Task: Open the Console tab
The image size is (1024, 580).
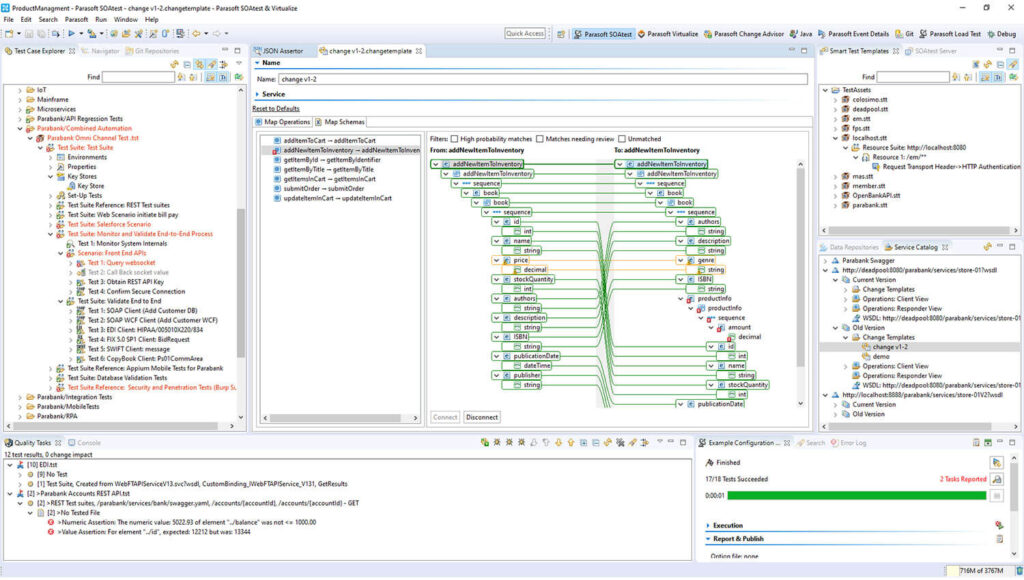Action: click(x=84, y=443)
